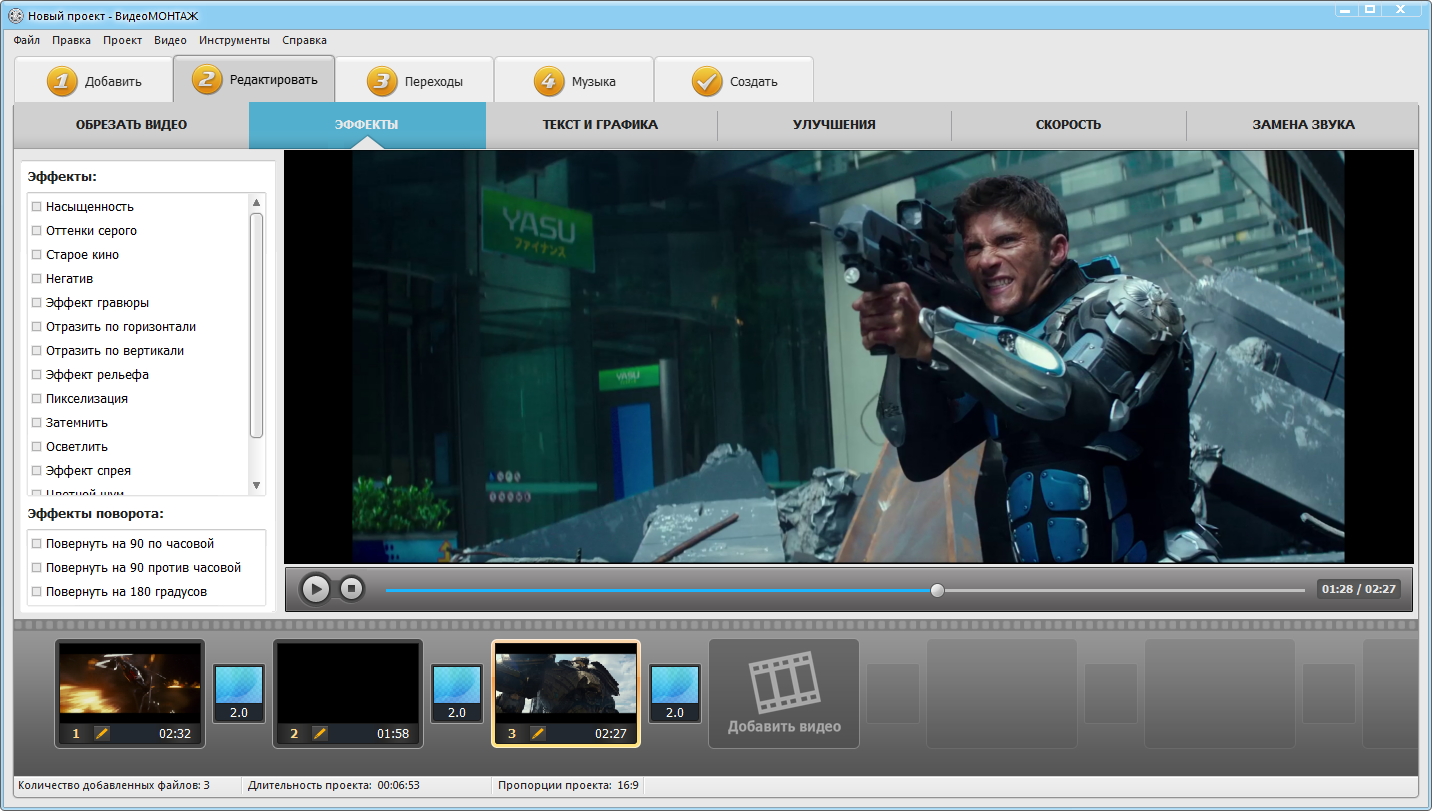The image size is (1432, 811).
Task: Open the Видео menu
Action: tap(170, 40)
